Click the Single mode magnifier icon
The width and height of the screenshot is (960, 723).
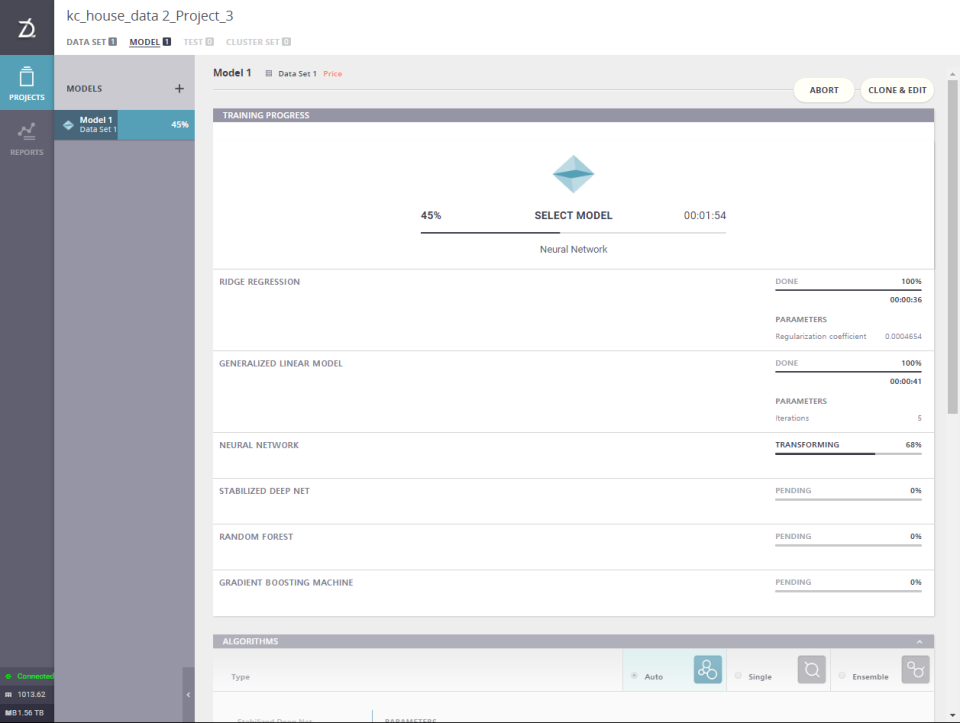pos(811,669)
